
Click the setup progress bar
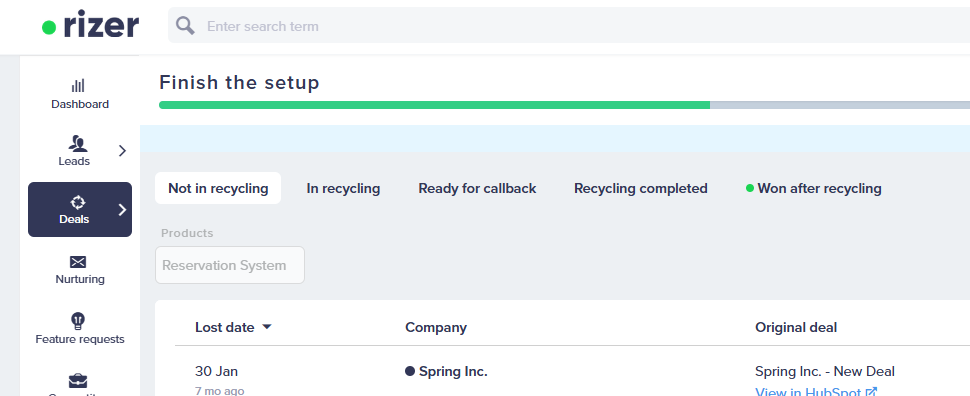(564, 105)
